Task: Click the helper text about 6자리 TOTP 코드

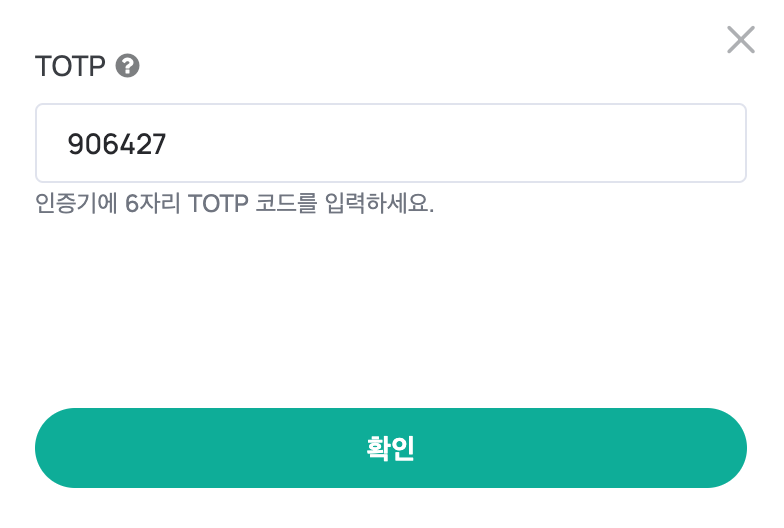Action: pos(234,203)
